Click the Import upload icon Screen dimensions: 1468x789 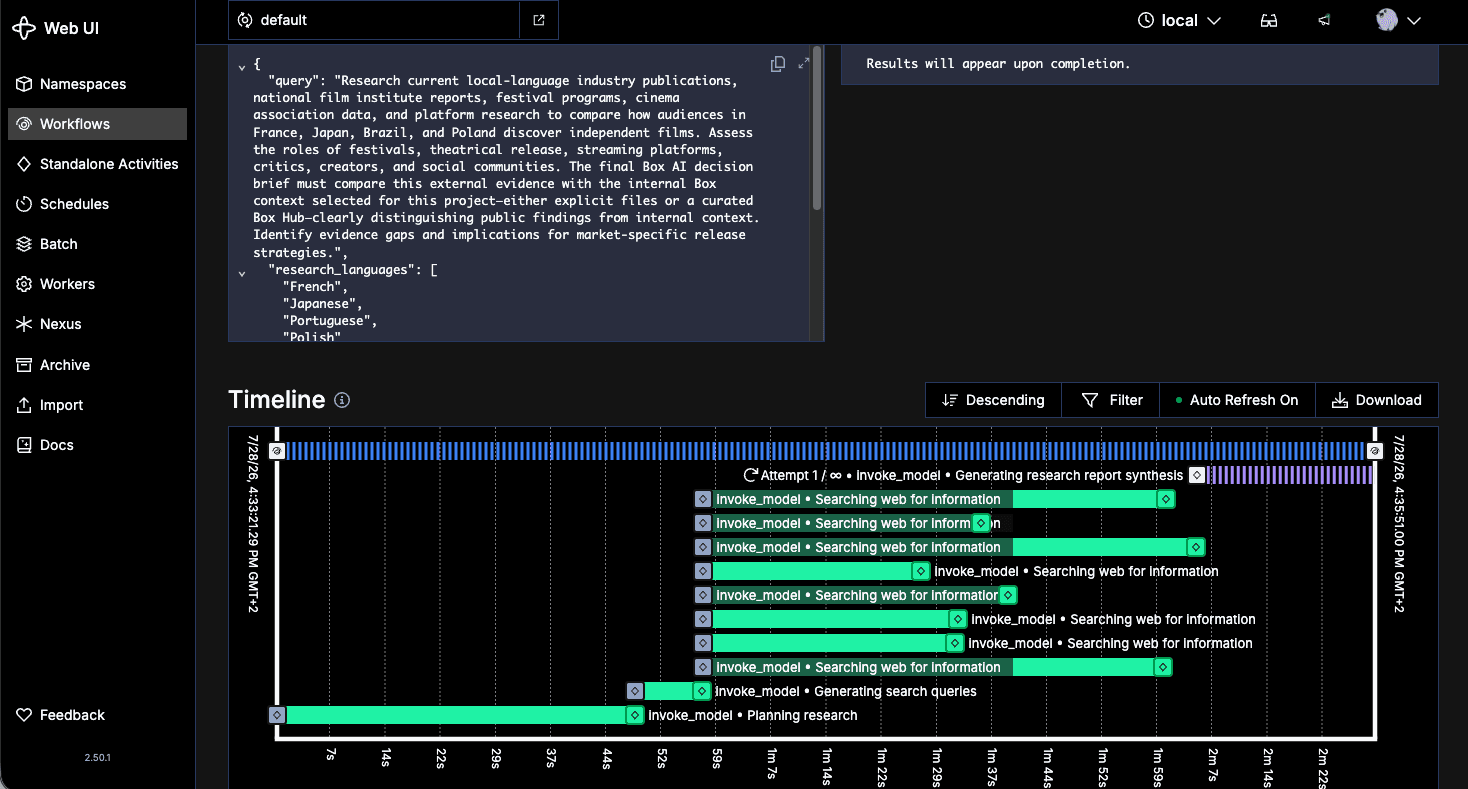point(24,405)
